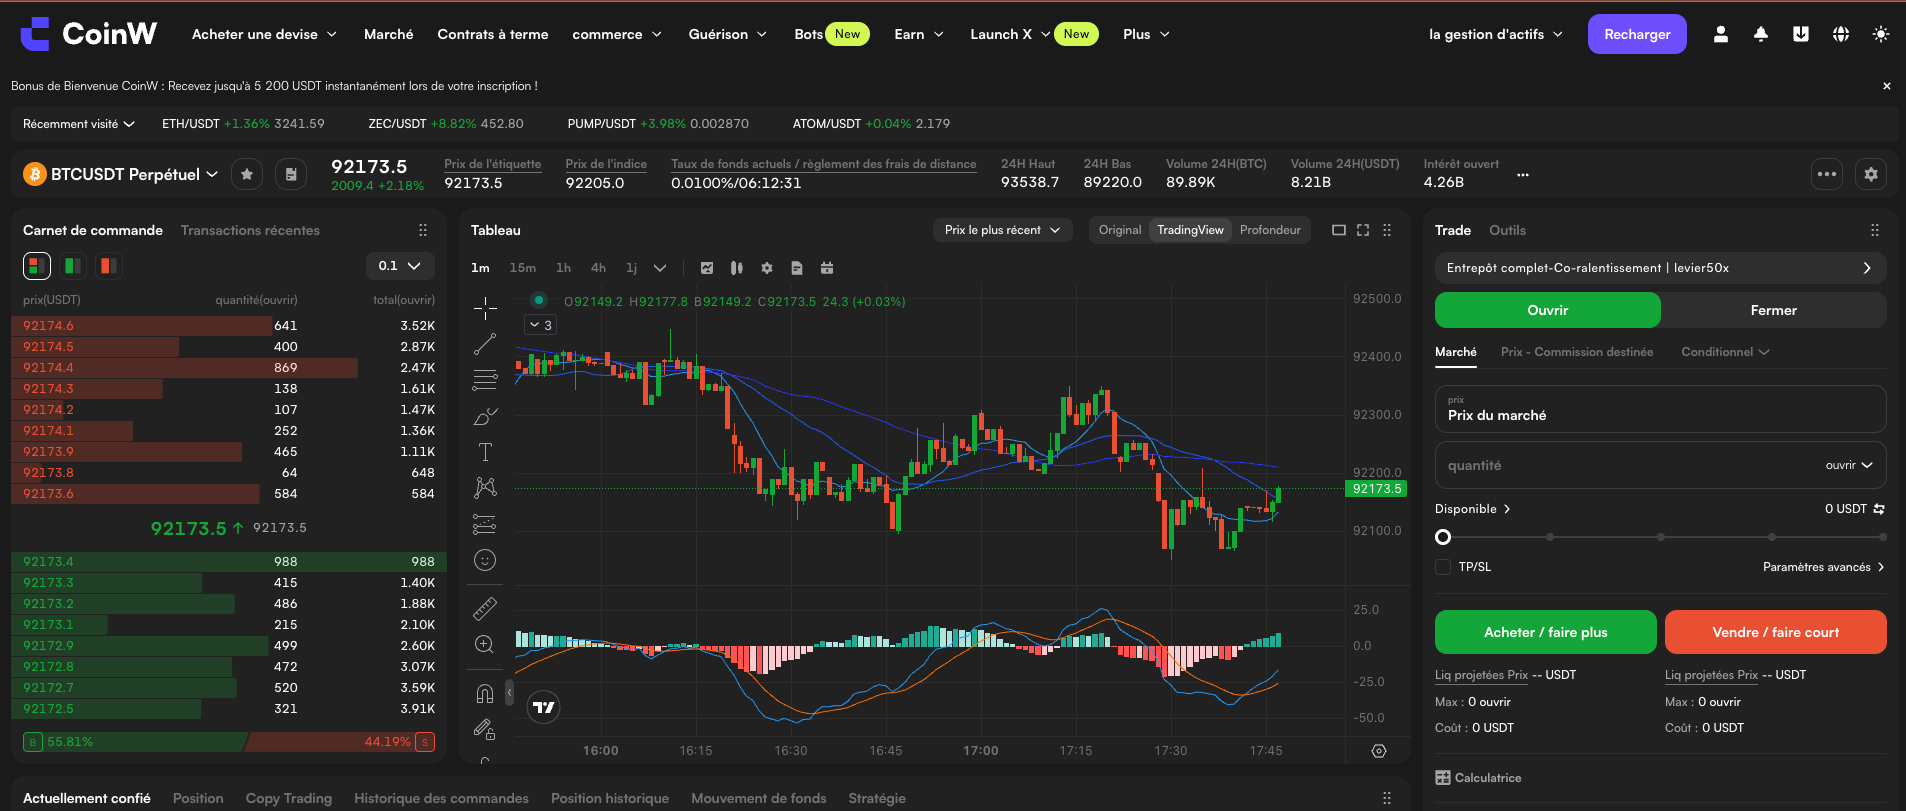Open the 0.1 price grouping dropdown
Image resolution: width=1906 pixels, height=811 pixels.
click(400, 266)
